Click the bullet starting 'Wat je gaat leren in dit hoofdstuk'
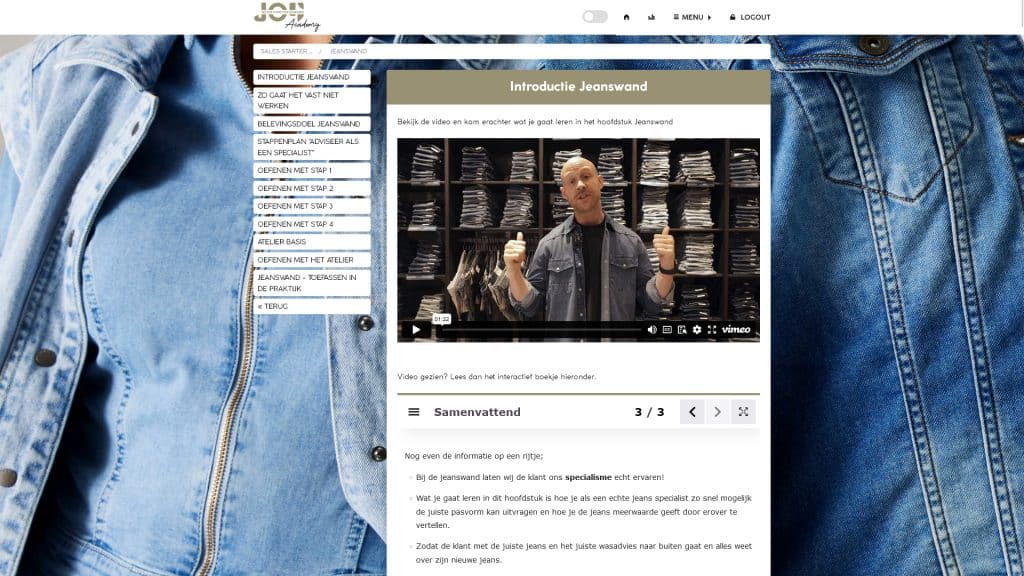The height and width of the screenshot is (576, 1024). (584, 511)
